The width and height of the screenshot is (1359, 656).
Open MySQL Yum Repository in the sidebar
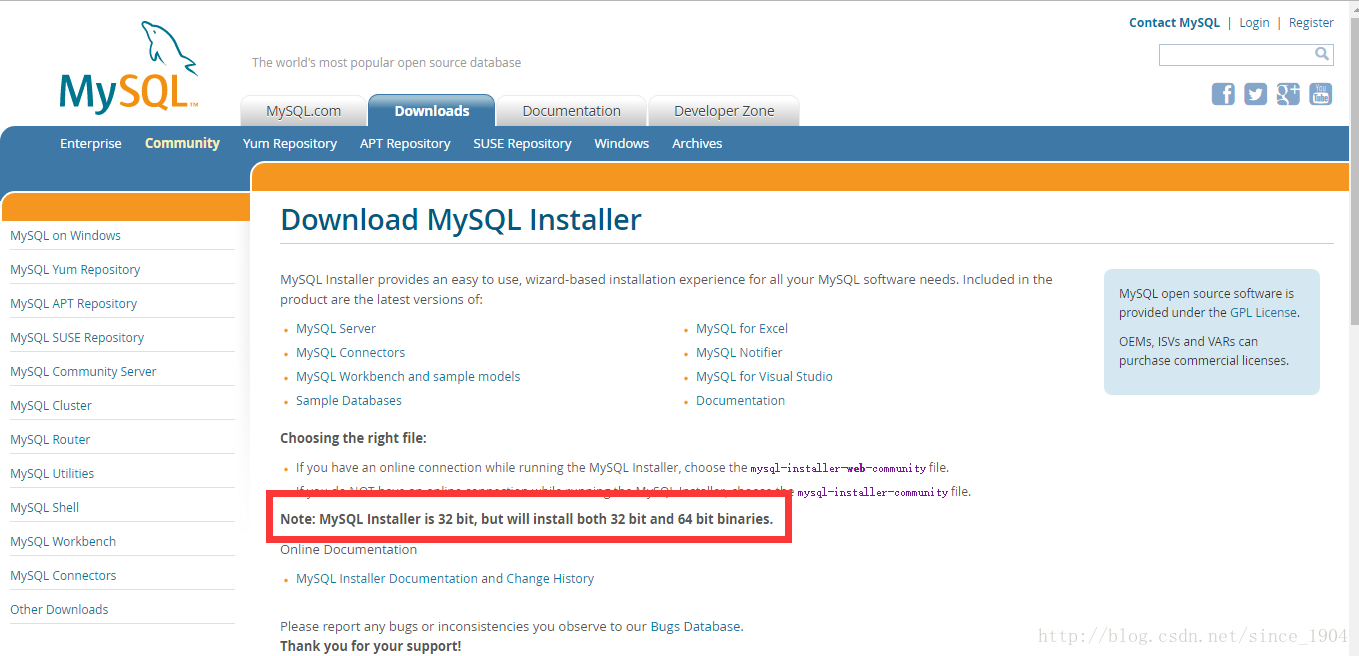75,270
